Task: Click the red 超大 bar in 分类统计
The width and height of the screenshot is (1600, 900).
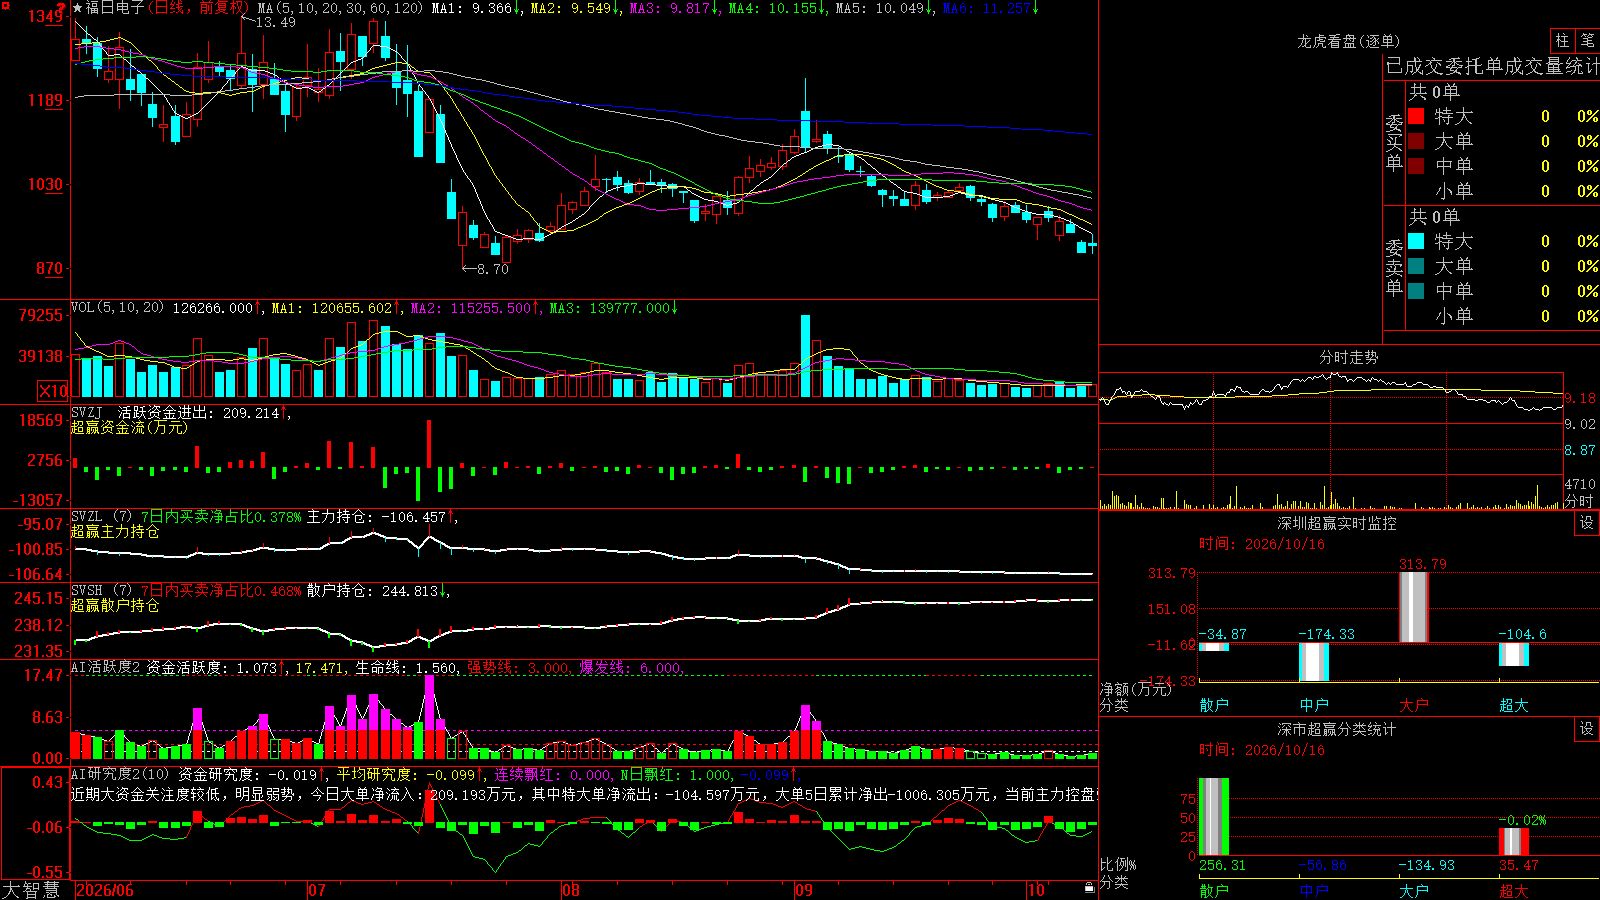Action: pos(1514,842)
